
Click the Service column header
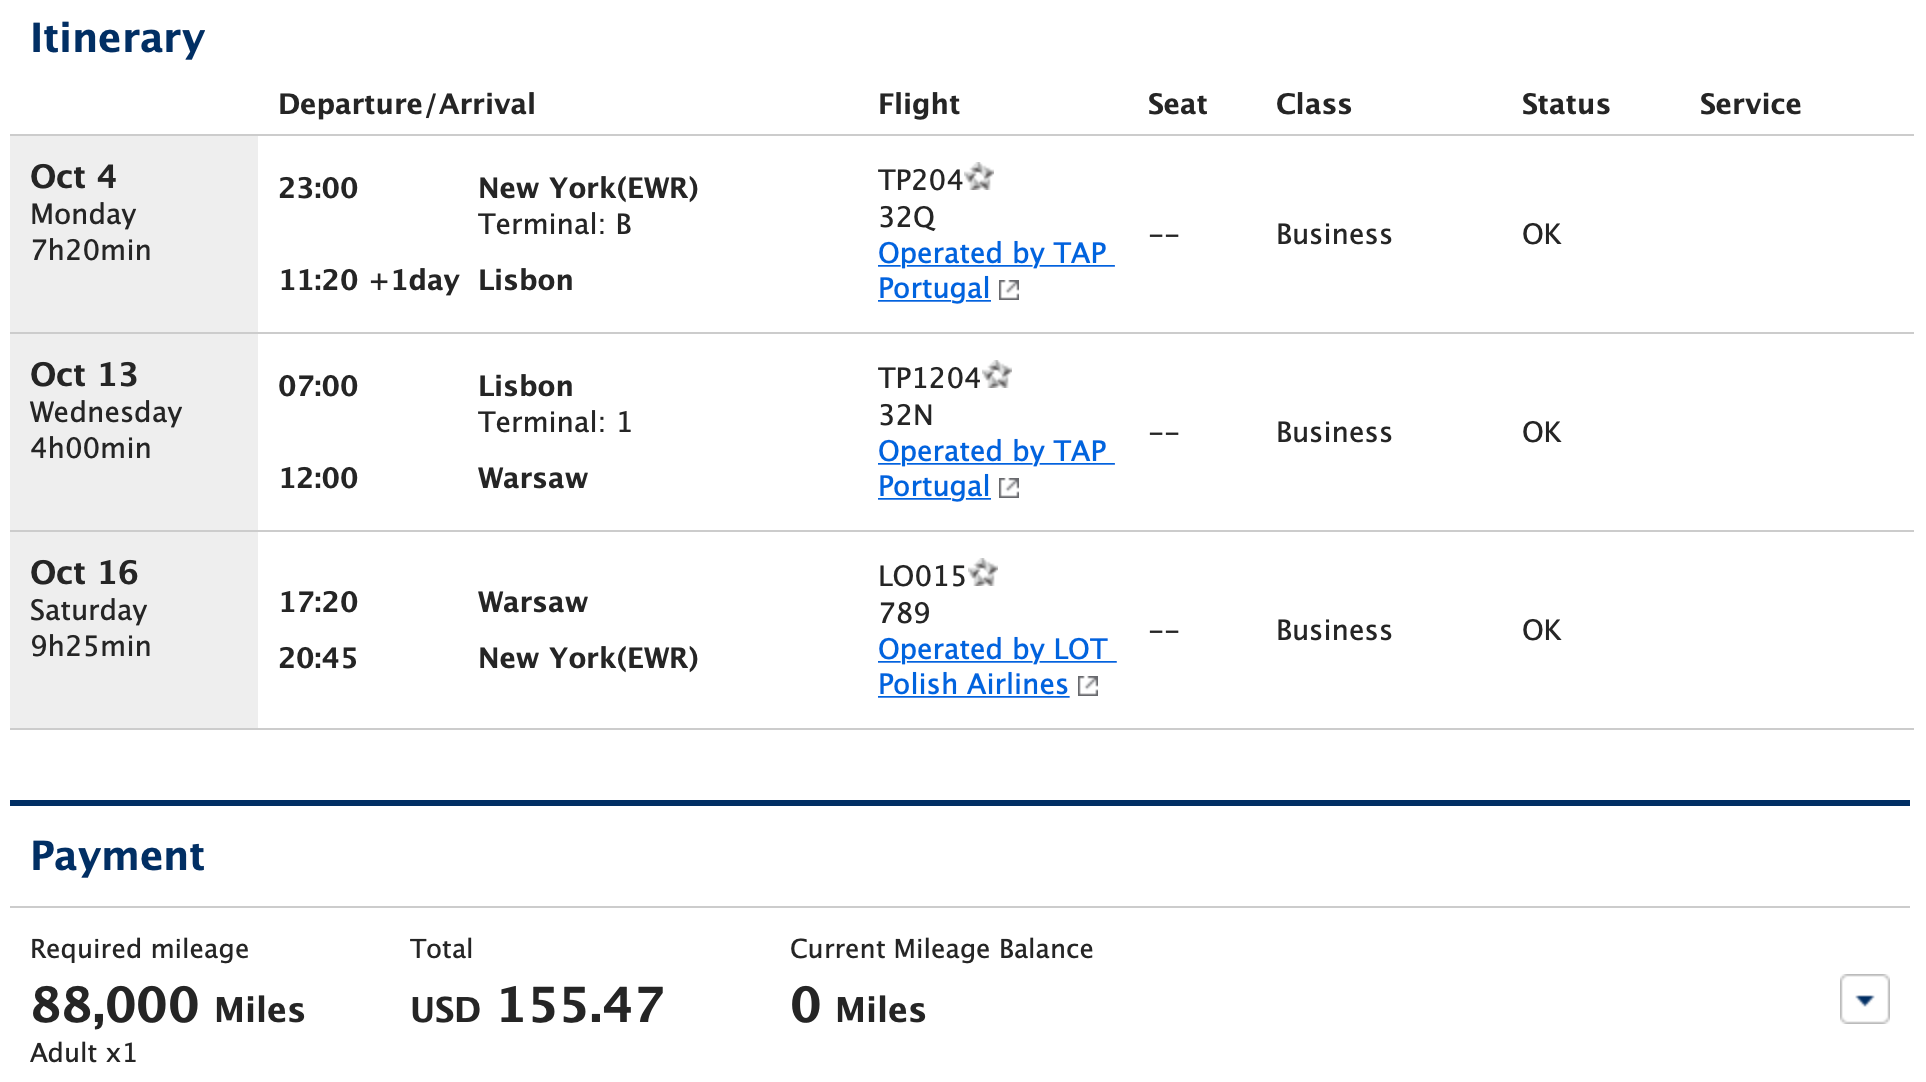point(1750,104)
